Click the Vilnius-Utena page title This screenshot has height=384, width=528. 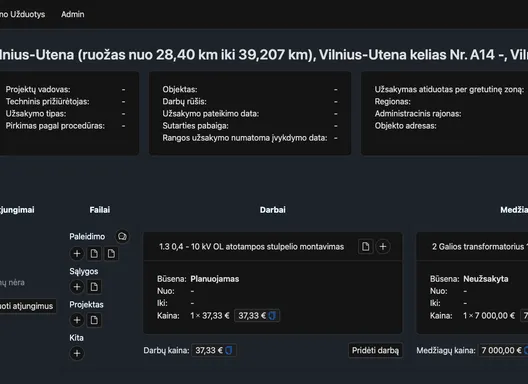point(264,55)
